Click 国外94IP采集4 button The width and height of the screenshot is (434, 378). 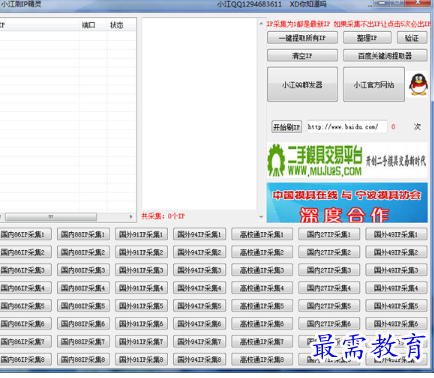199,288
